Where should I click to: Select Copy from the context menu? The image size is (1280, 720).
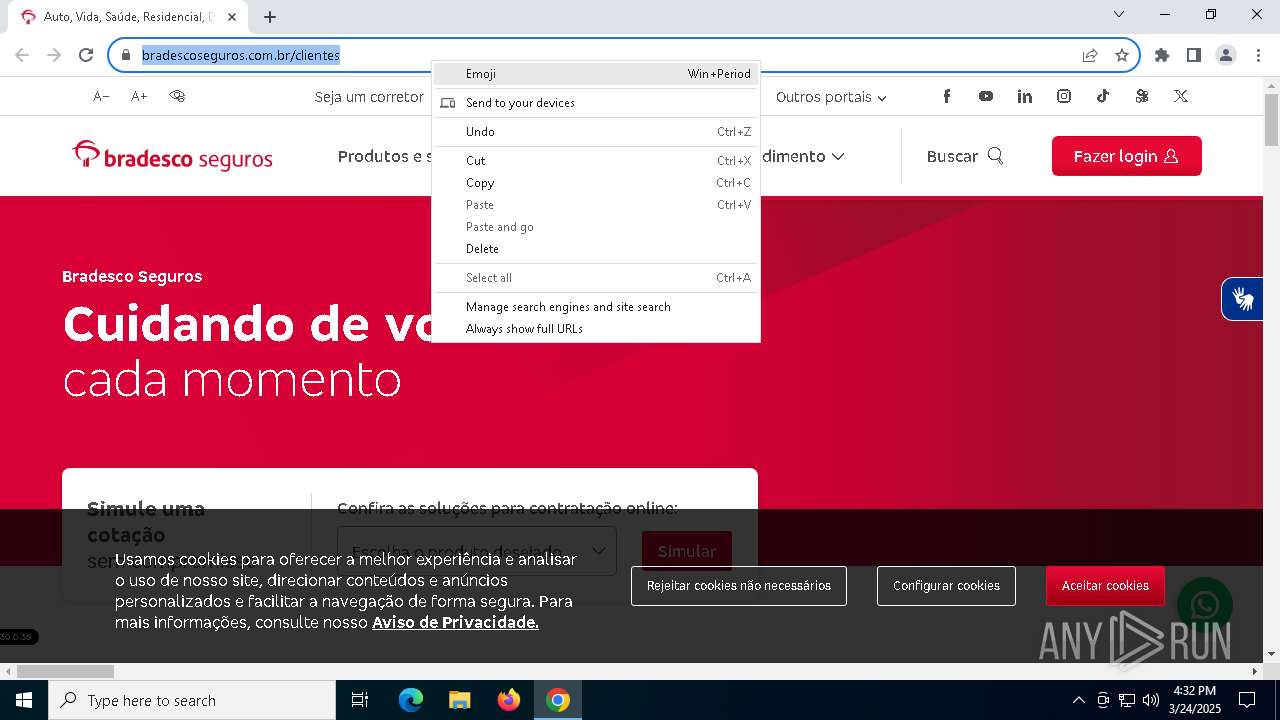coord(596,183)
